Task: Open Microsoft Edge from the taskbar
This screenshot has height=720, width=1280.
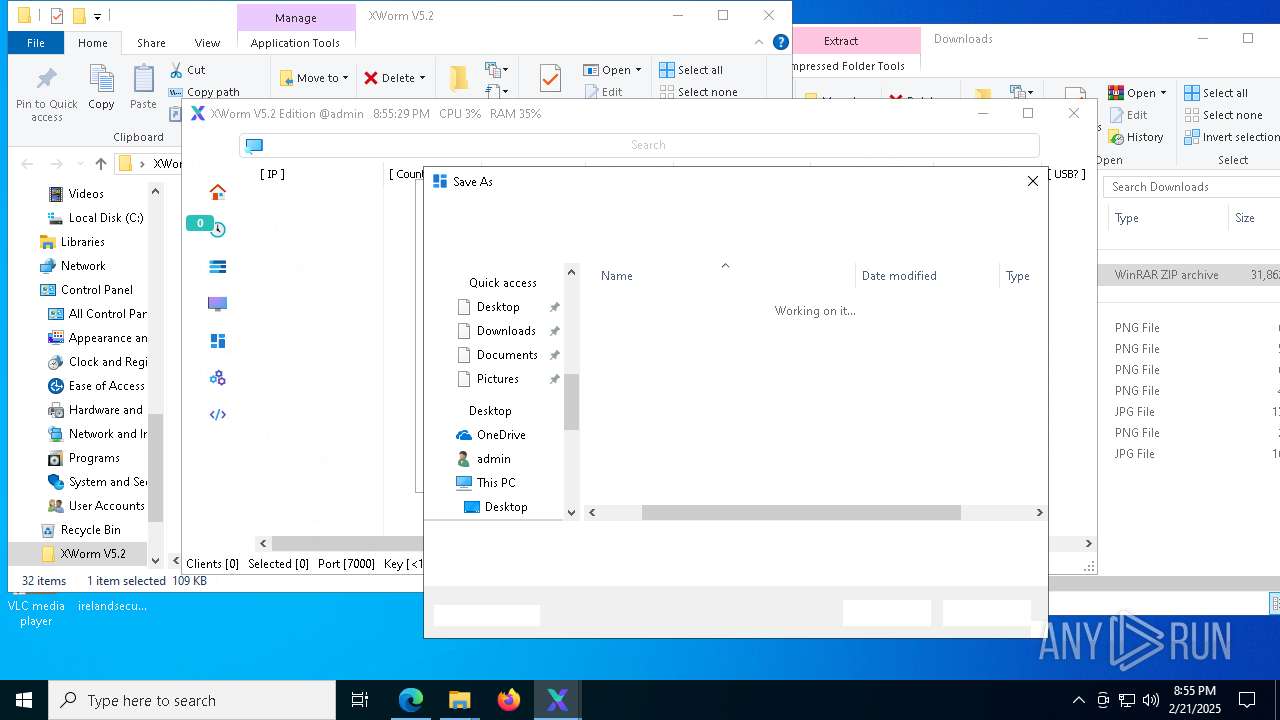Action: point(411,700)
